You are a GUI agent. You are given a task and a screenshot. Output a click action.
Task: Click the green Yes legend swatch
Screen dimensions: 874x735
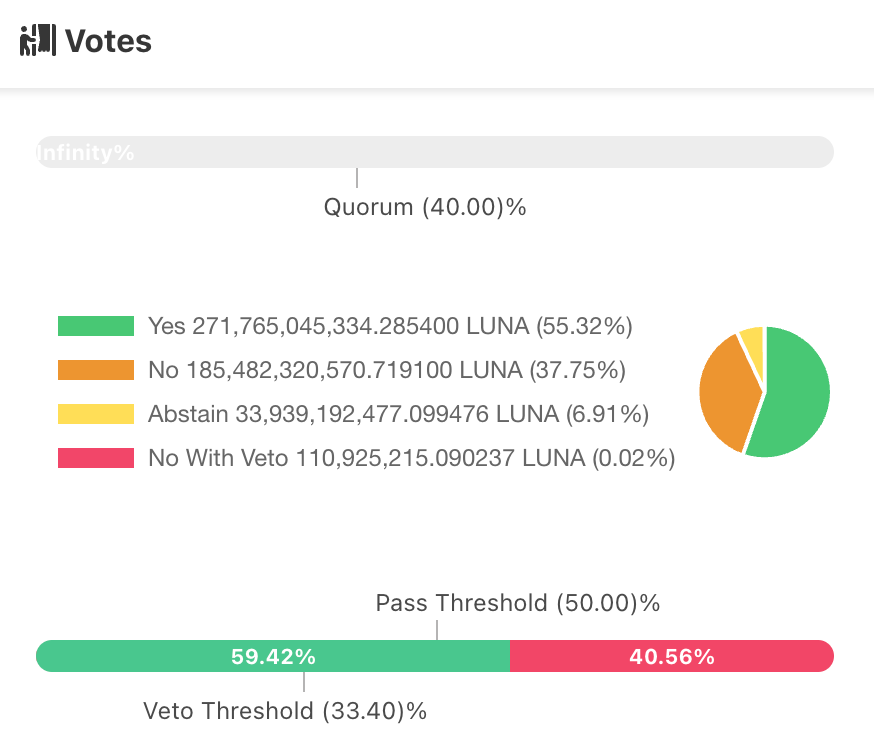tap(96, 326)
